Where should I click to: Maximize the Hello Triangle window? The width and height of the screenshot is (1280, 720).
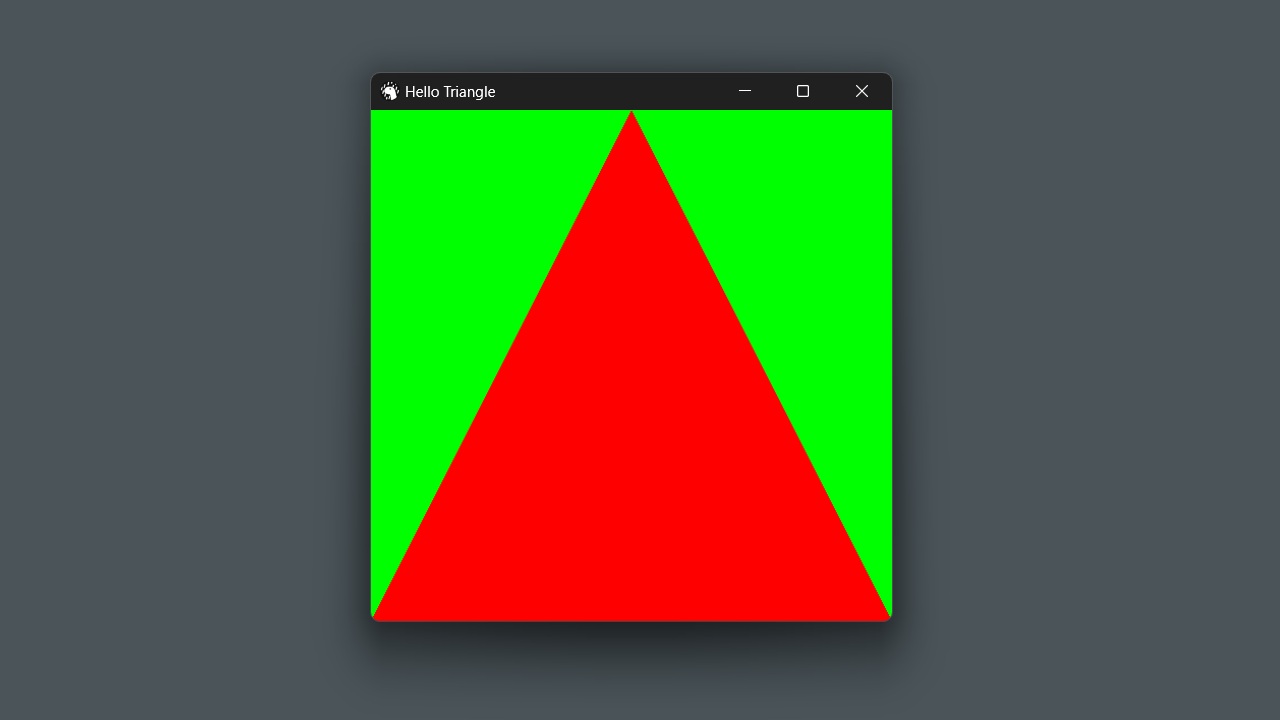(803, 91)
